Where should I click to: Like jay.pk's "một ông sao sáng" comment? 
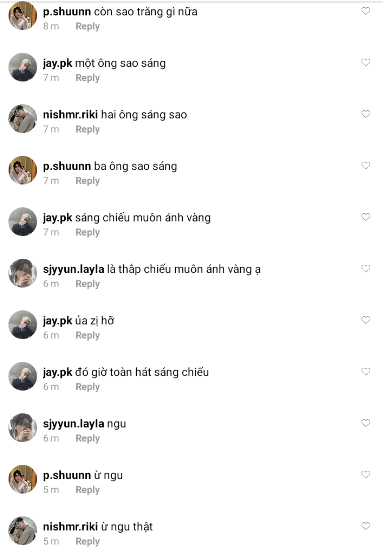(x=366, y=63)
